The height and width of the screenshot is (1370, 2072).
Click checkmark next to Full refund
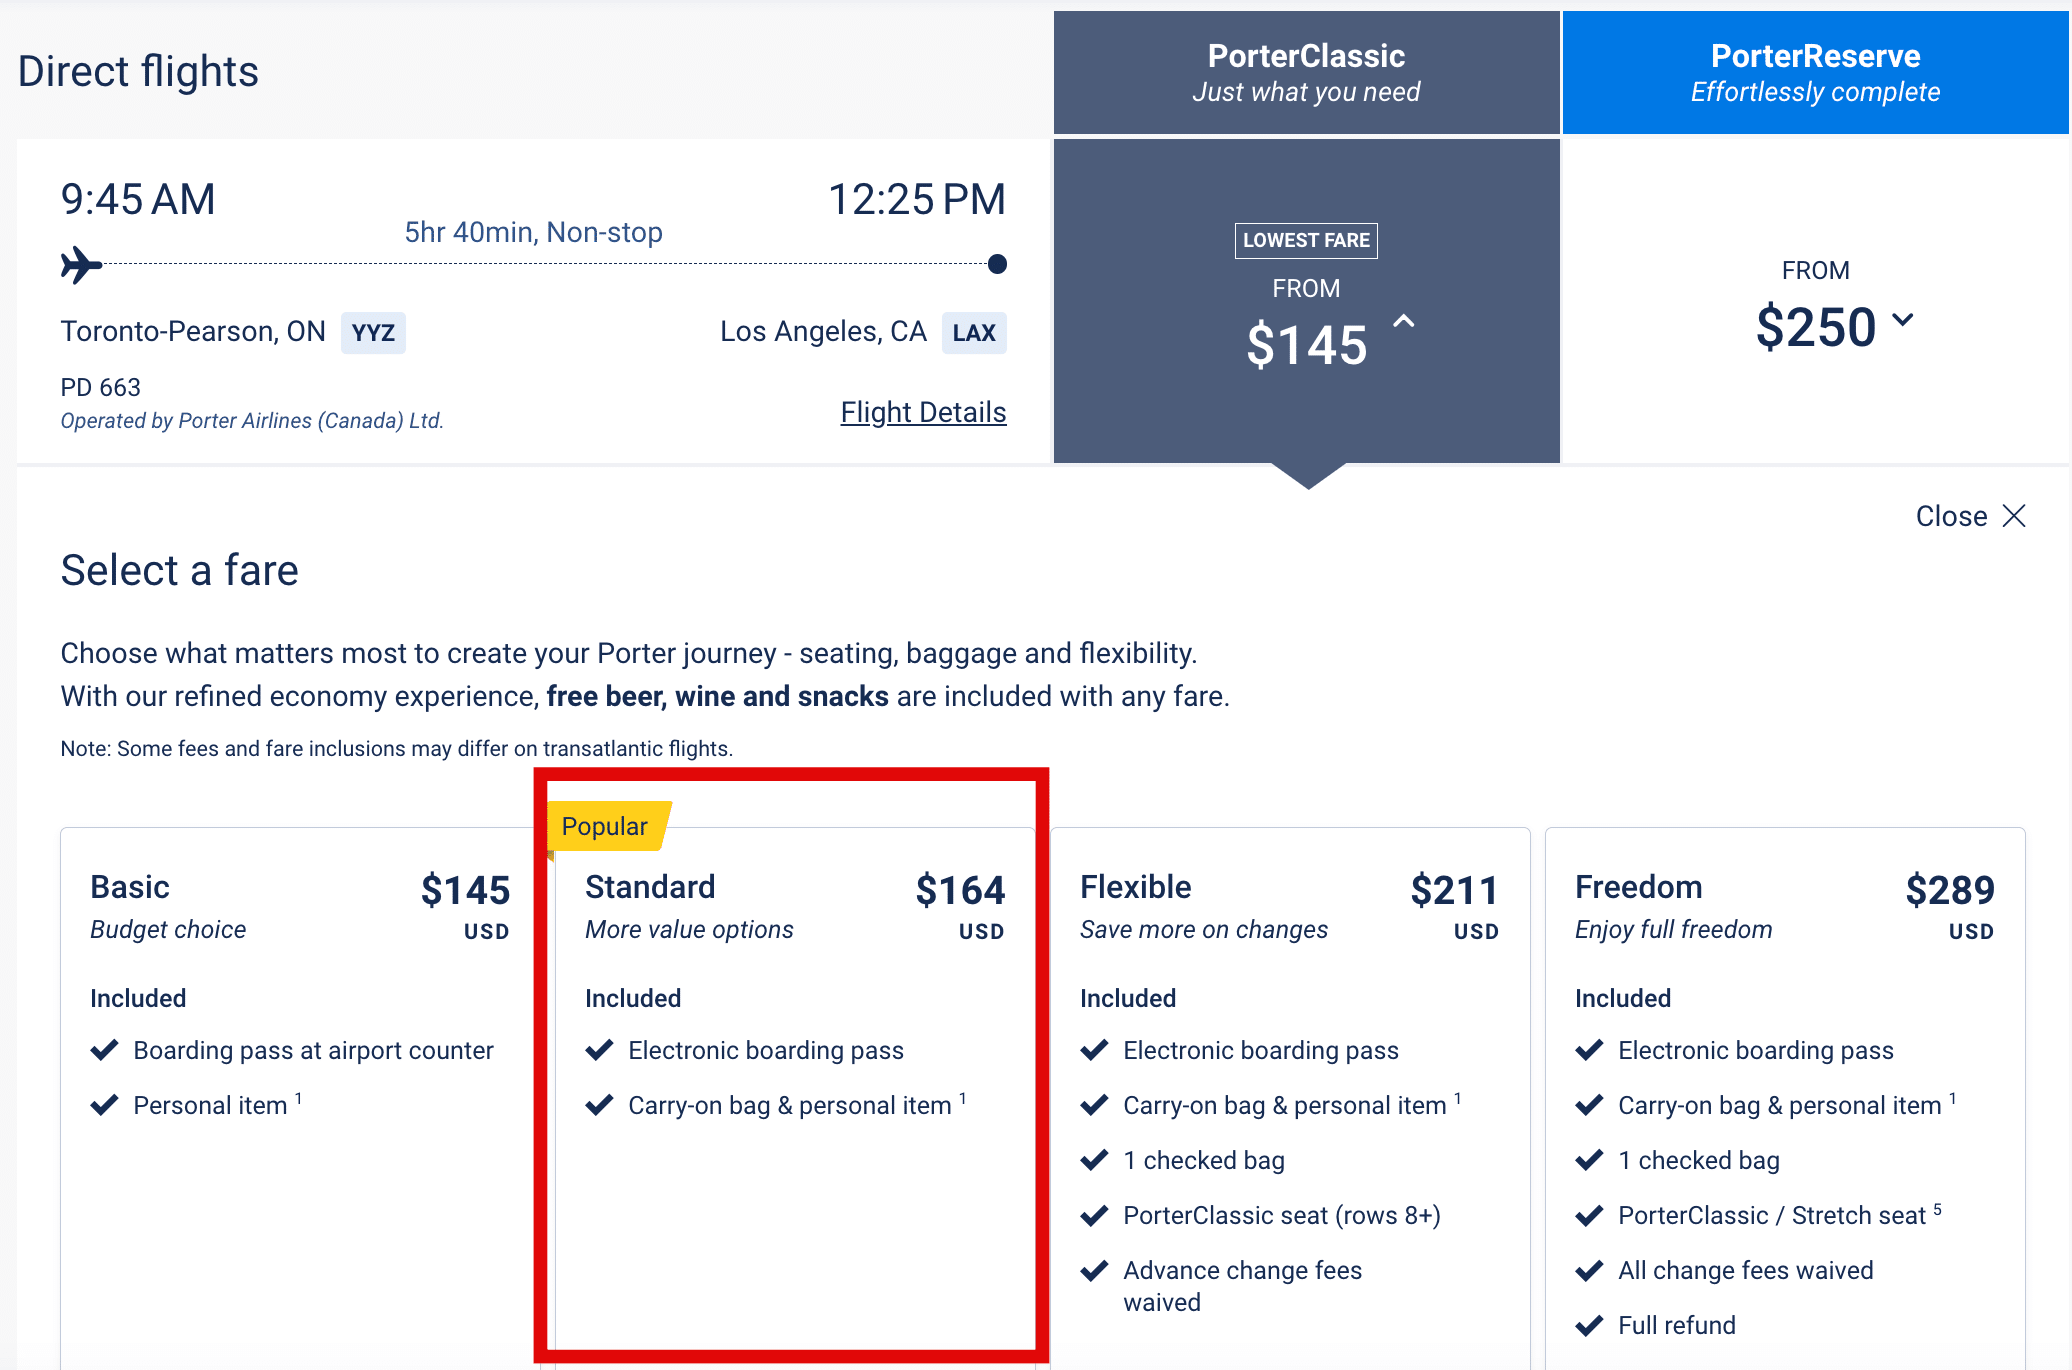tap(1589, 1326)
